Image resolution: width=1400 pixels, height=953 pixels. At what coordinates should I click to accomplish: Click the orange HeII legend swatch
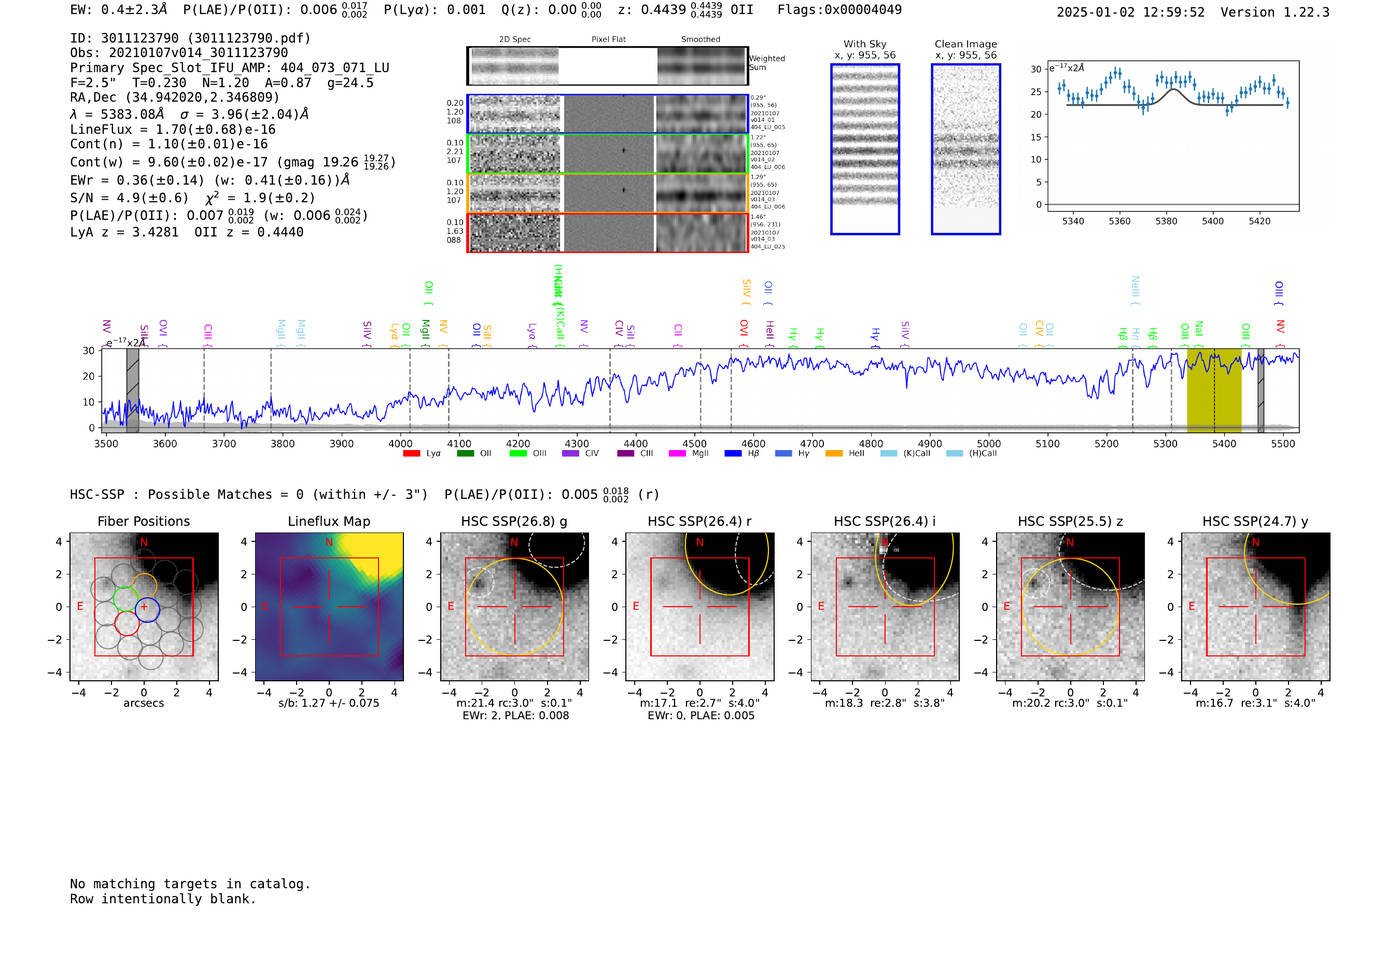point(834,454)
